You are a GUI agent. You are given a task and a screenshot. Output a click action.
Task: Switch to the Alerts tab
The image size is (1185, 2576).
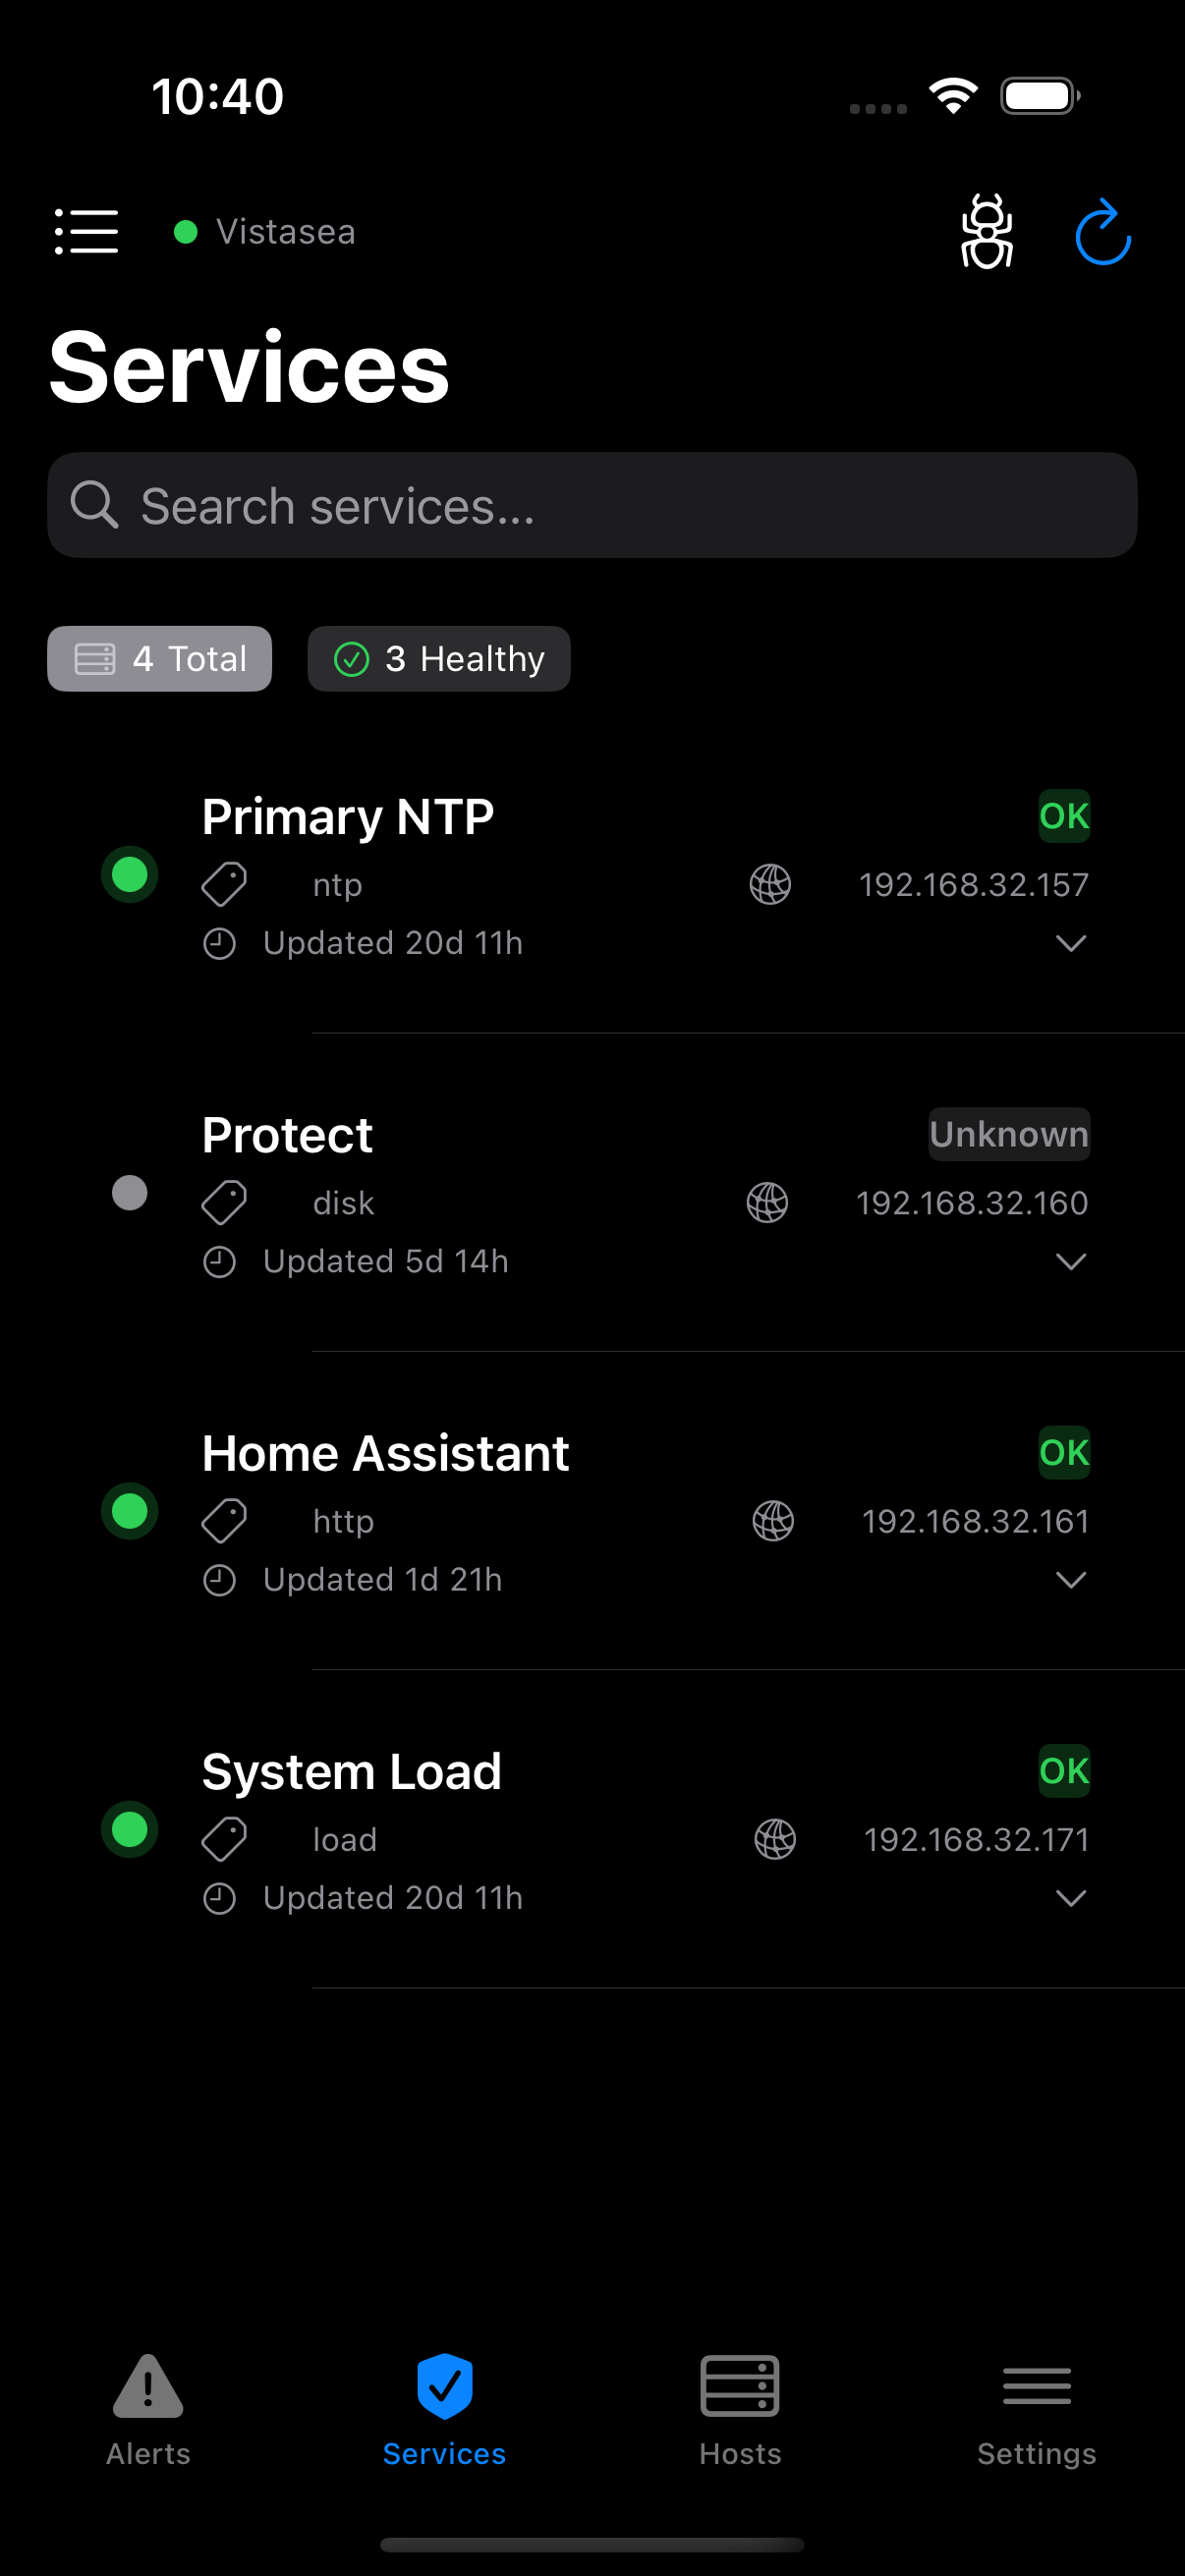(148, 2410)
